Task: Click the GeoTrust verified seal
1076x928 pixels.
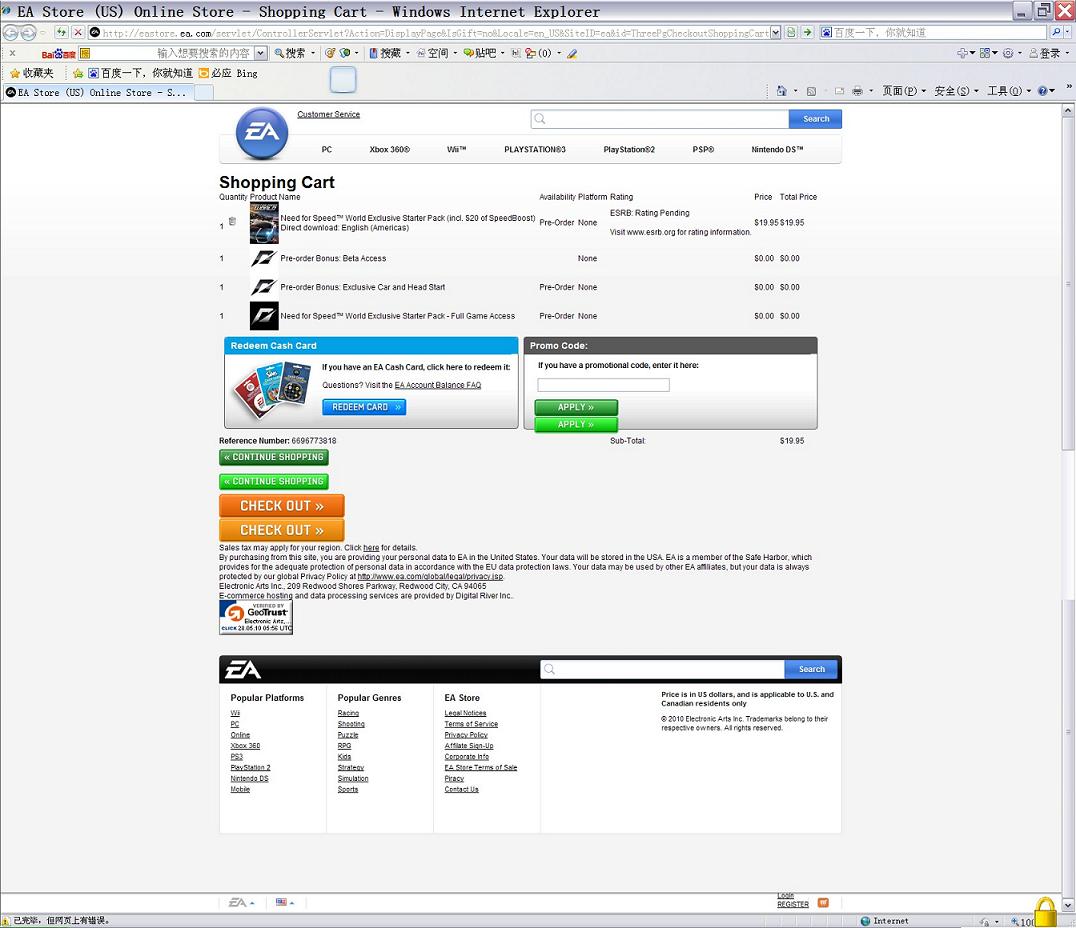Action: (x=256, y=617)
